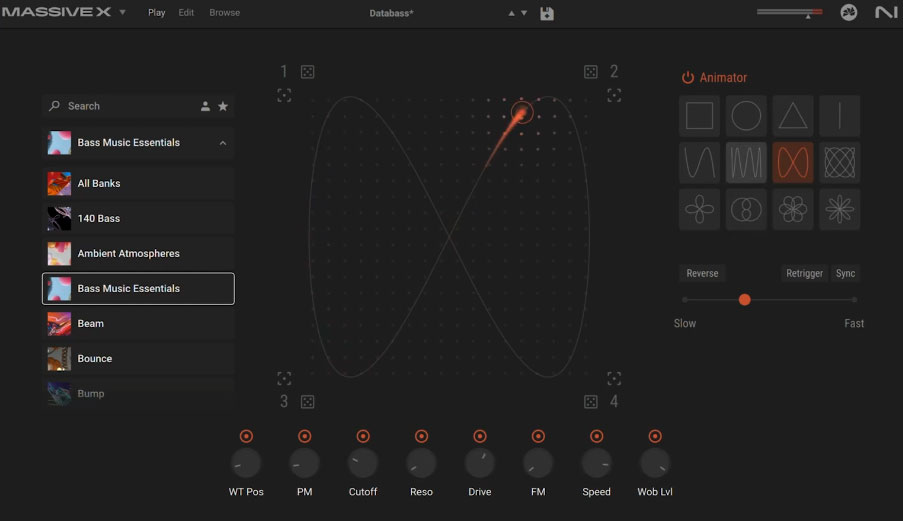Screen dimensions: 903x521
Task: Click the WT Pos knob
Action: pos(246,463)
